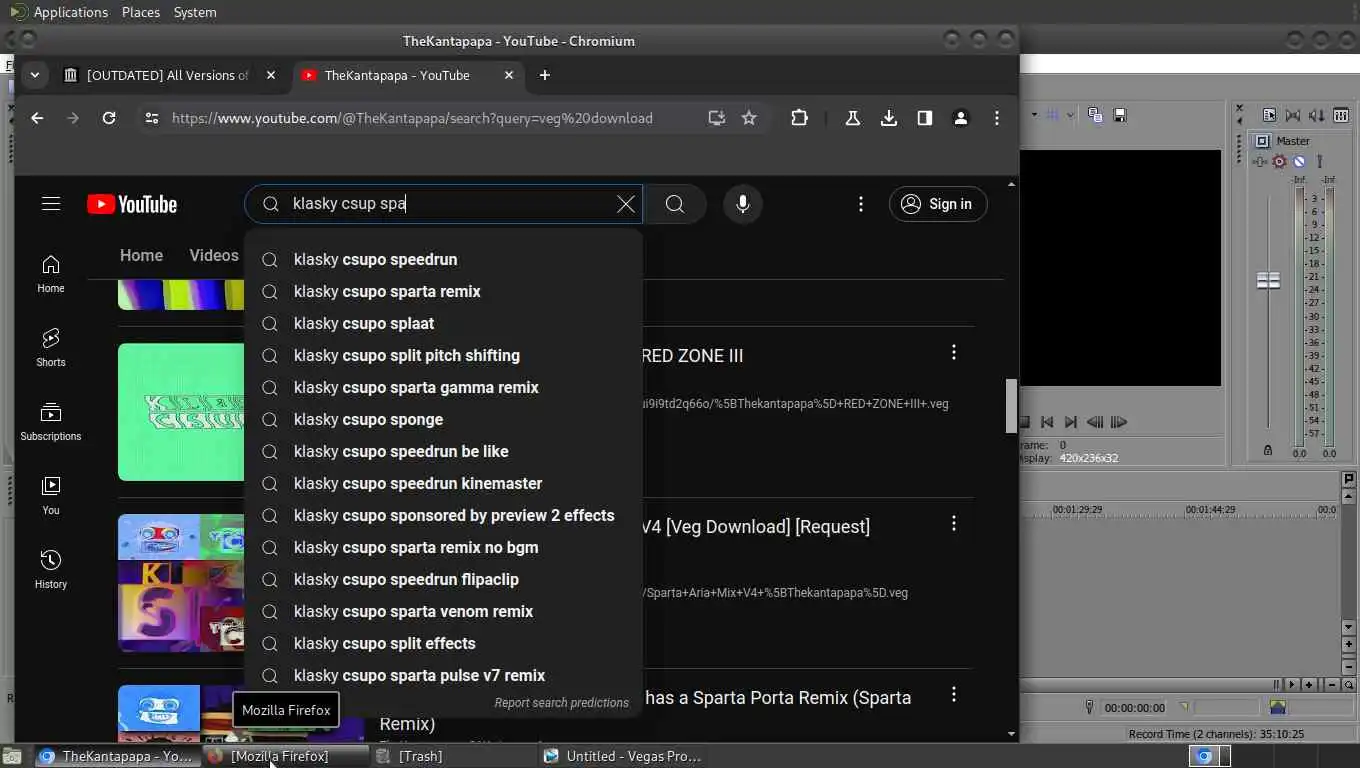This screenshot has width=1360, height=768.
Task: Open Chromium tab search dropdown arrow
Action: pos(35,75)
